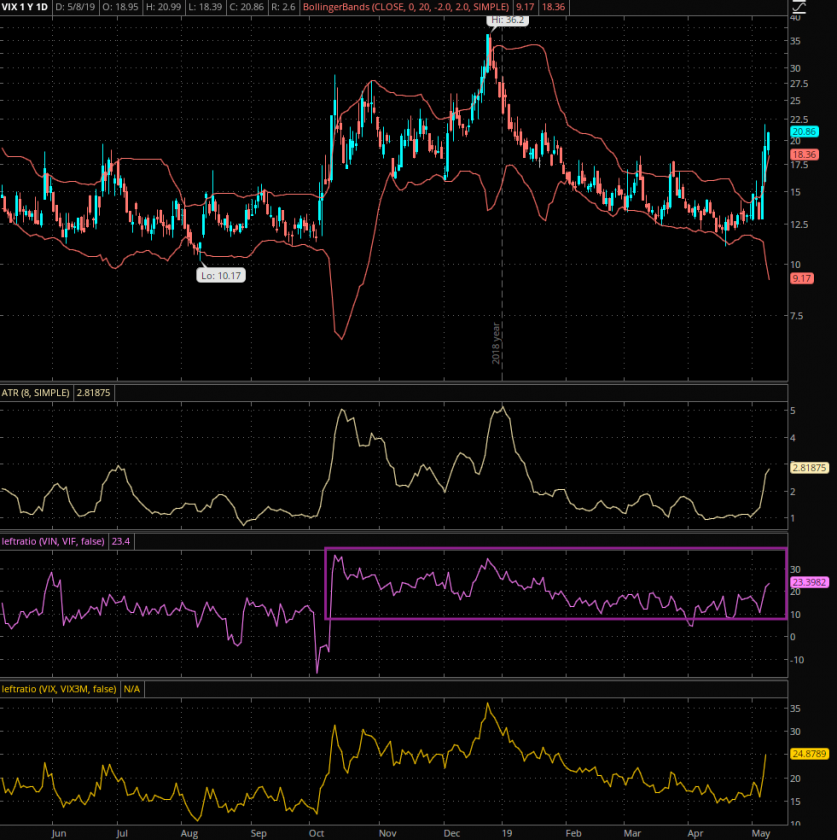Click the Oct label on time axis

click(318, 831)
